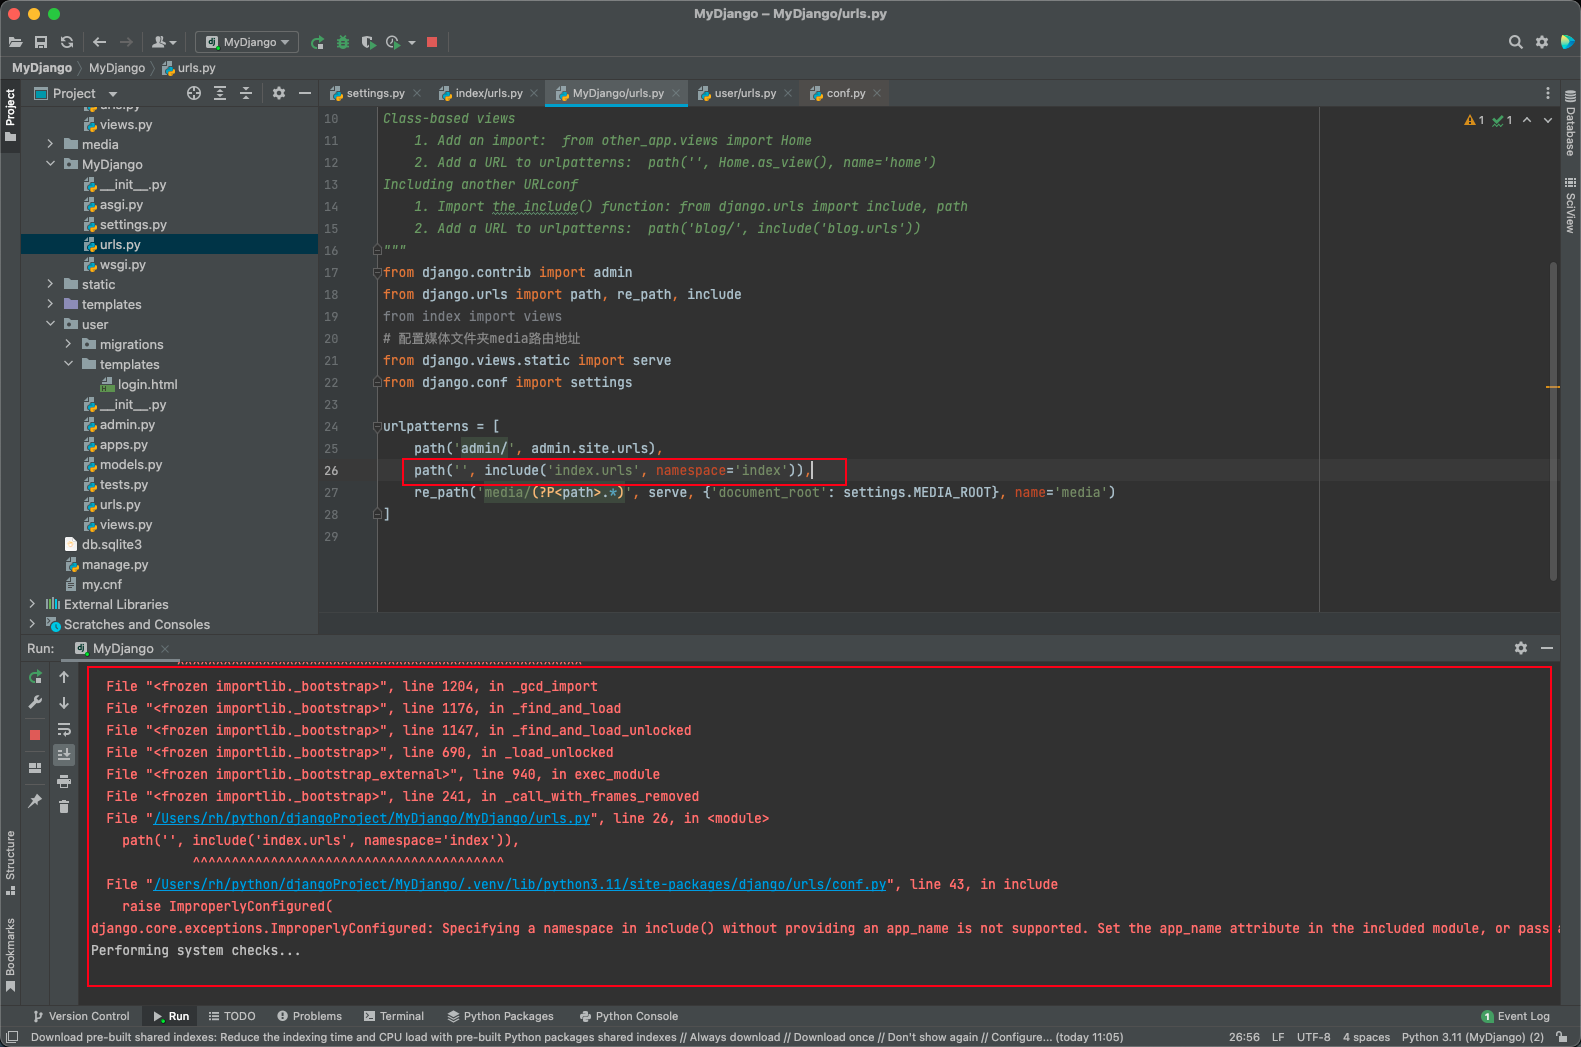This screenshot has height=1047, width=1581.
Task: Stop the running process in toolbar
Action: [432, 42]
